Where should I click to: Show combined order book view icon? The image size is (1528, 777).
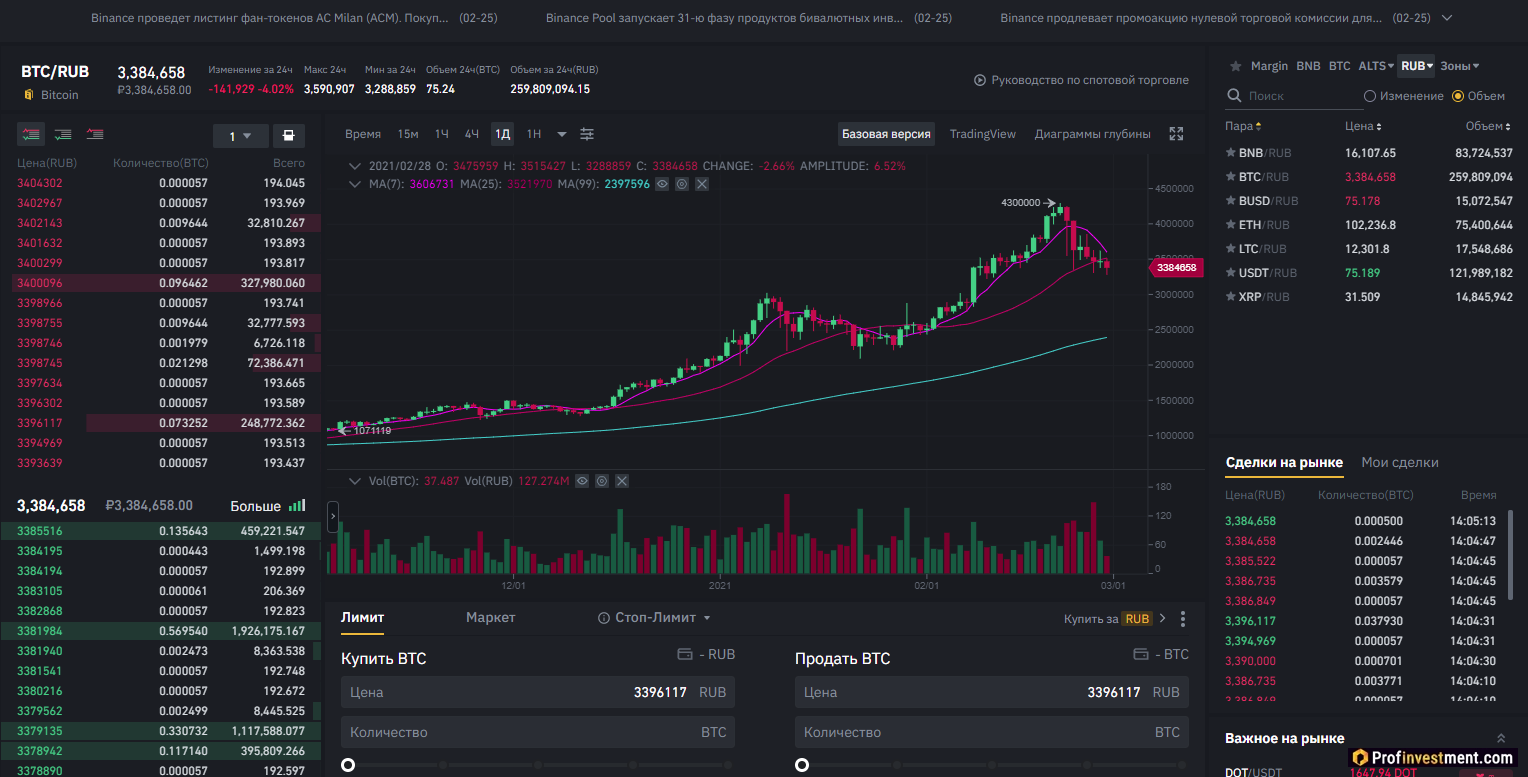pyautogui.click(x=31, y=135)
